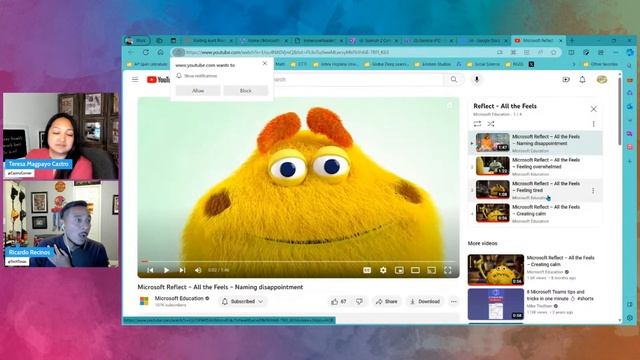Click the YouTube search magnifier button

coord(454,79)
